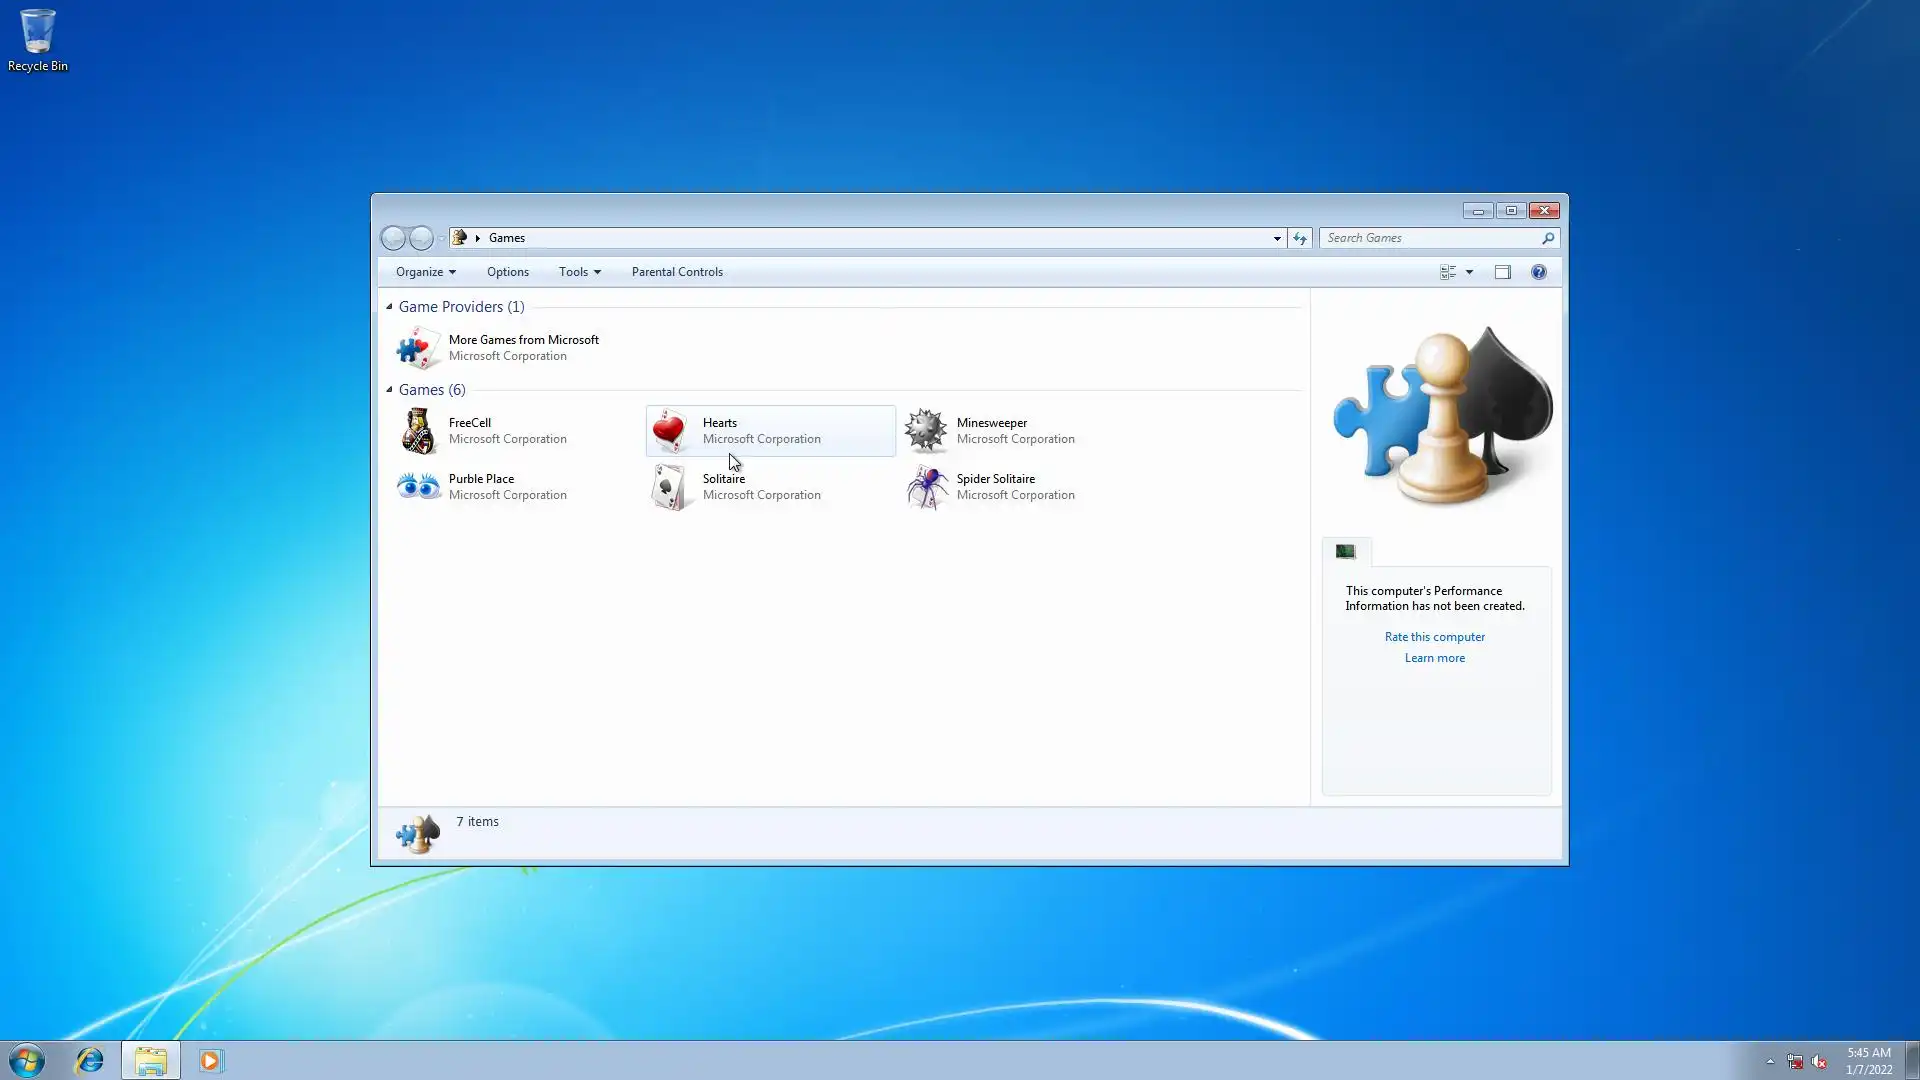The width and height of the screenshot is (1920, 1080).
Task: Select the Spider Solitaire spider icon
Action: (x=925, y=487)
